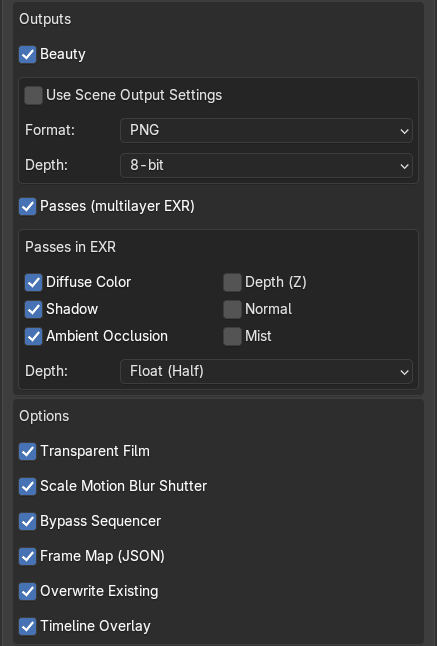Screen dimensions: 437x646
Task: Disable the Ambient Occlusion pass
Action: [33, 336]
